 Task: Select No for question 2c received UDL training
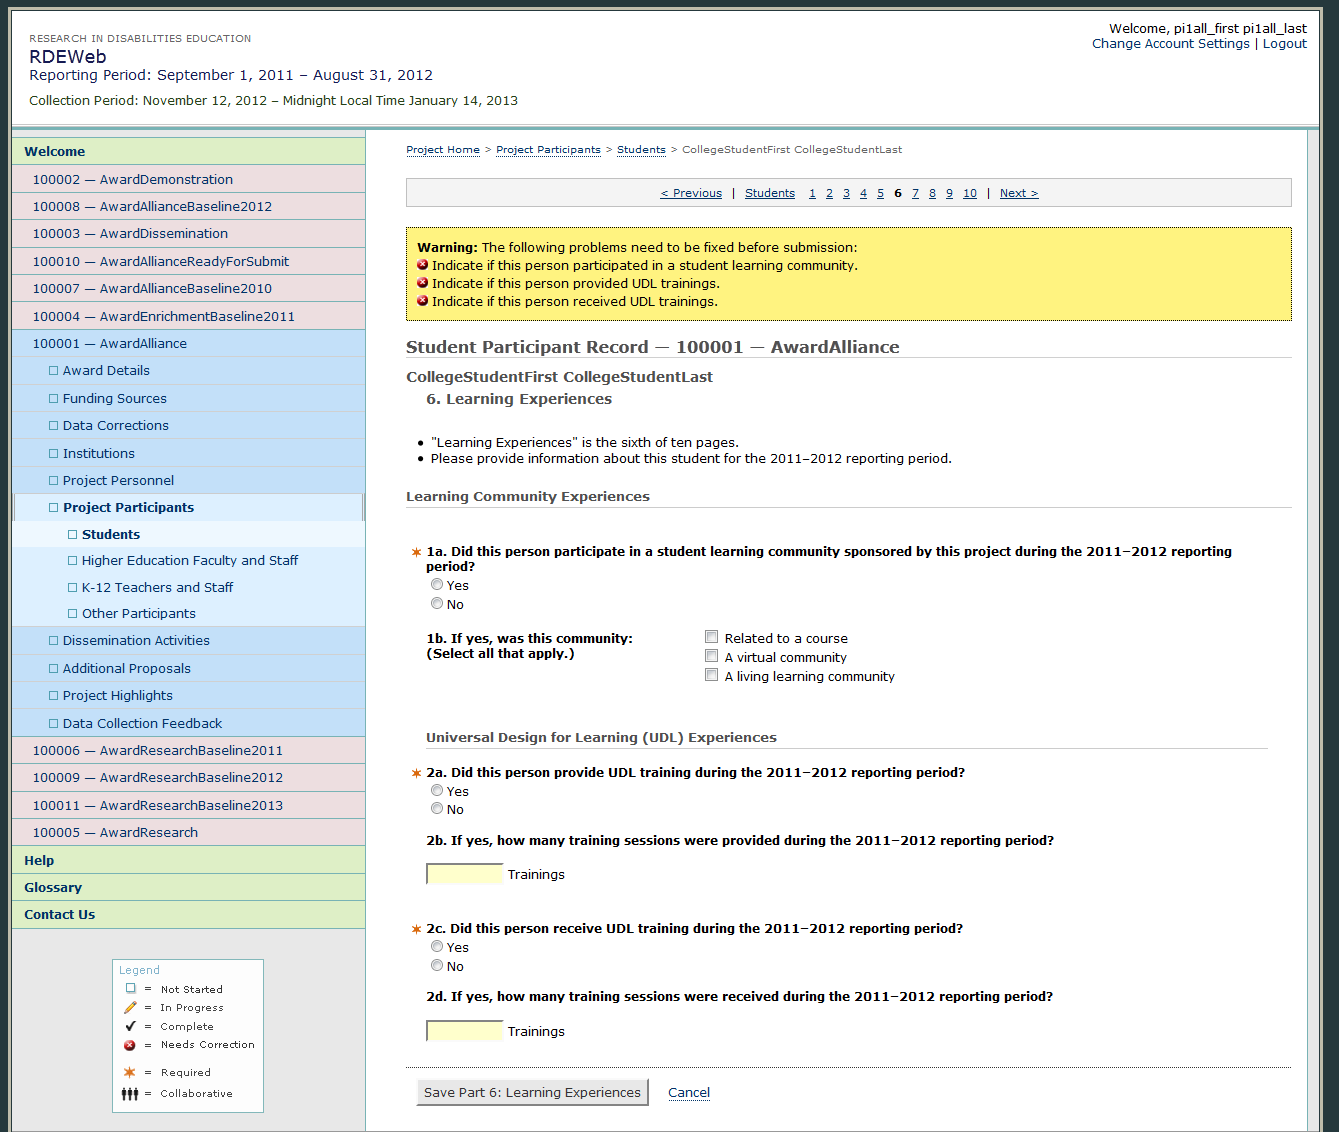point(437,966)
